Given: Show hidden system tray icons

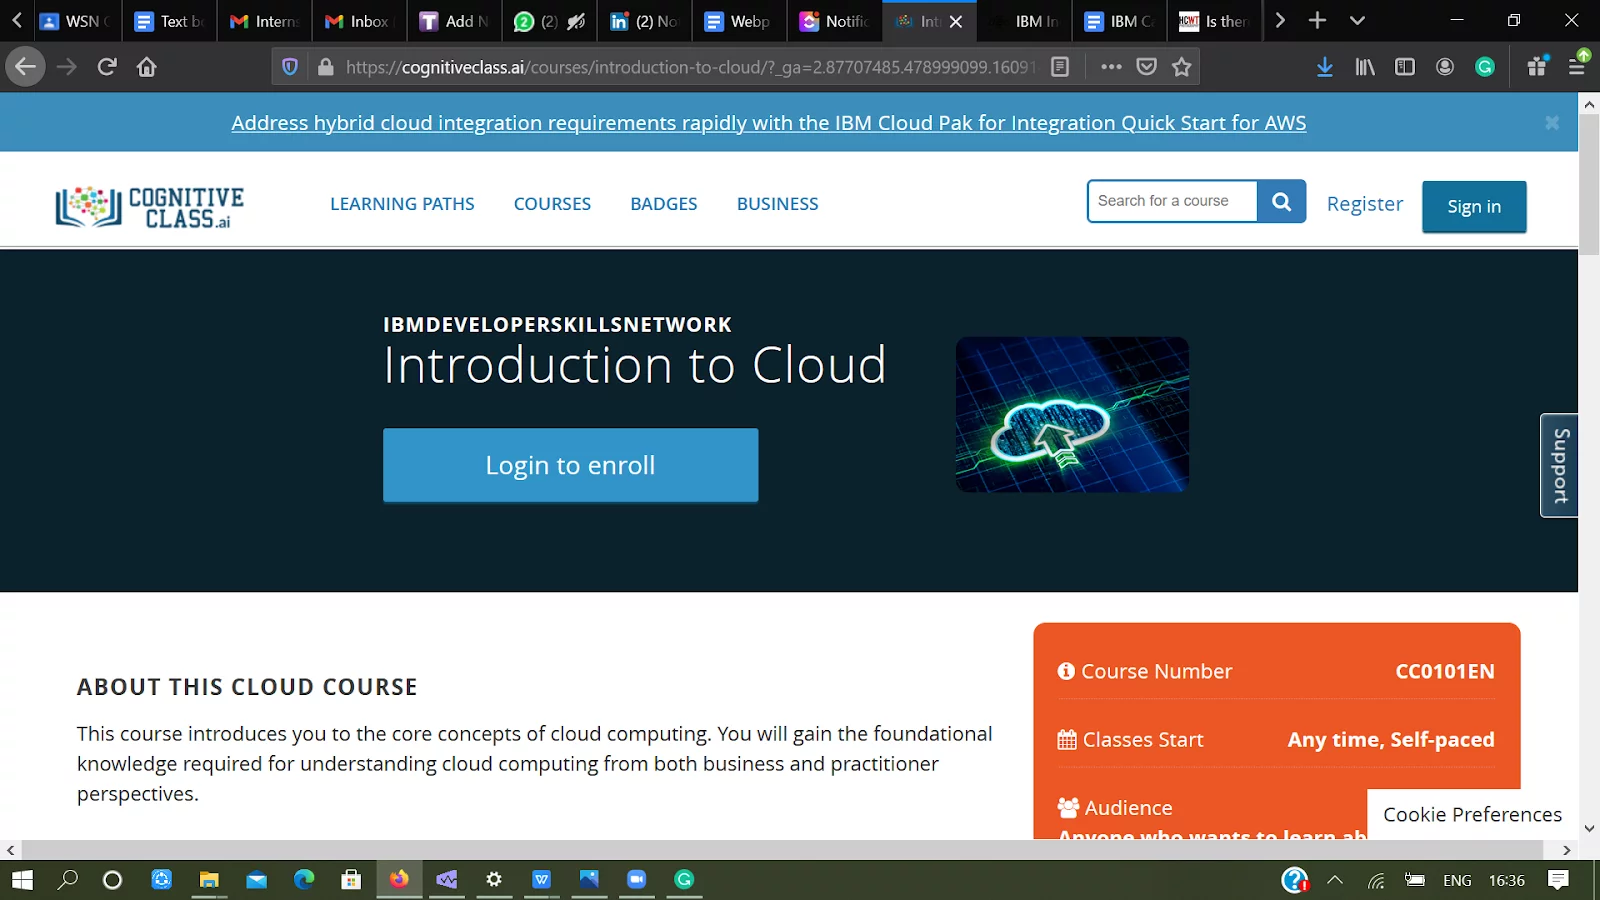Looking at the screenshot, I should tap(1335, 880).
